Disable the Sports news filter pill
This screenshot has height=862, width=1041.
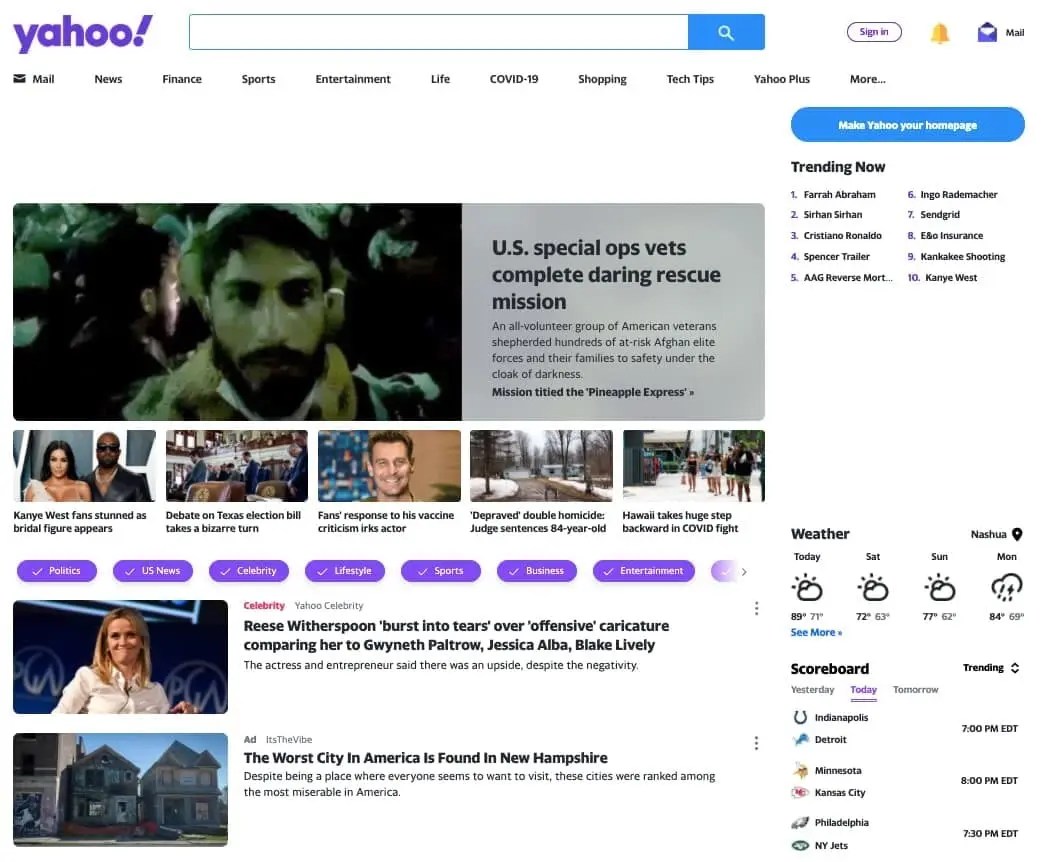click(x=440, y=570)
